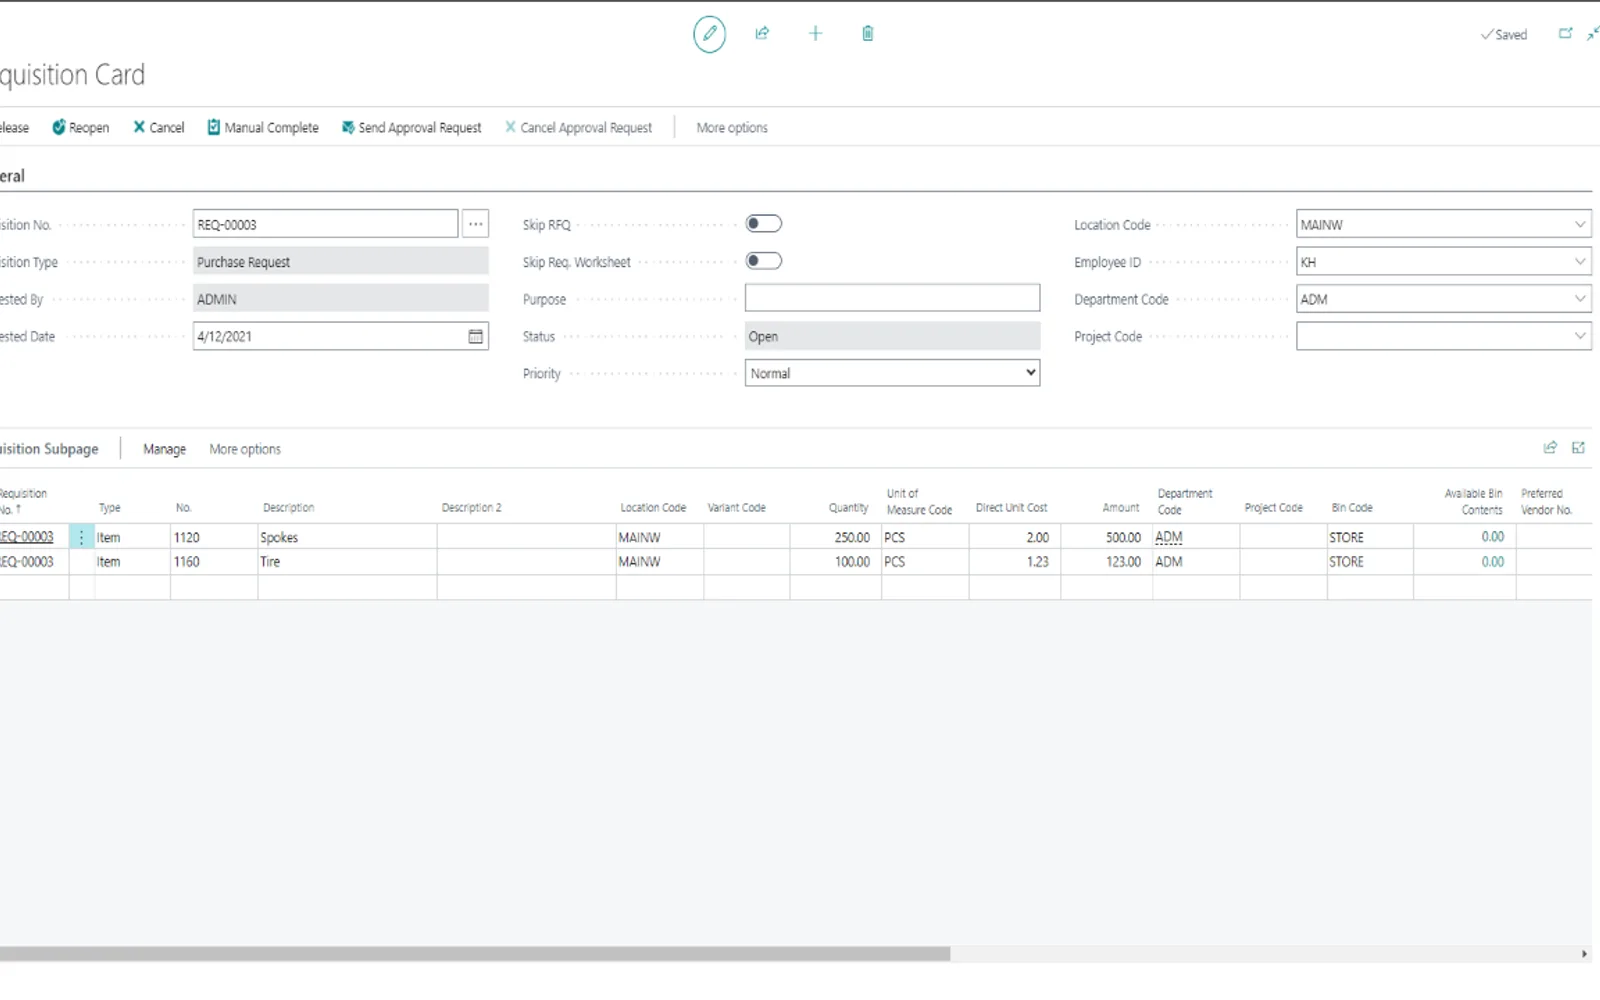Toggle the Skip Req. Worksheet switch
This screenshot has height=1000, width=1600.
pyautogui.click(x=764, y=261)
